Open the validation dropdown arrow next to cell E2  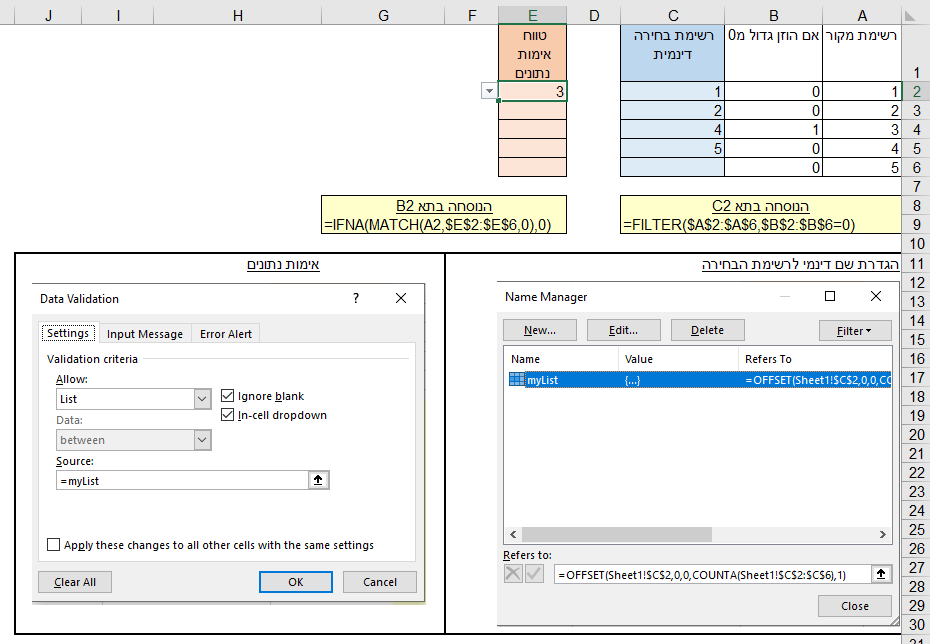coord(489,91)
